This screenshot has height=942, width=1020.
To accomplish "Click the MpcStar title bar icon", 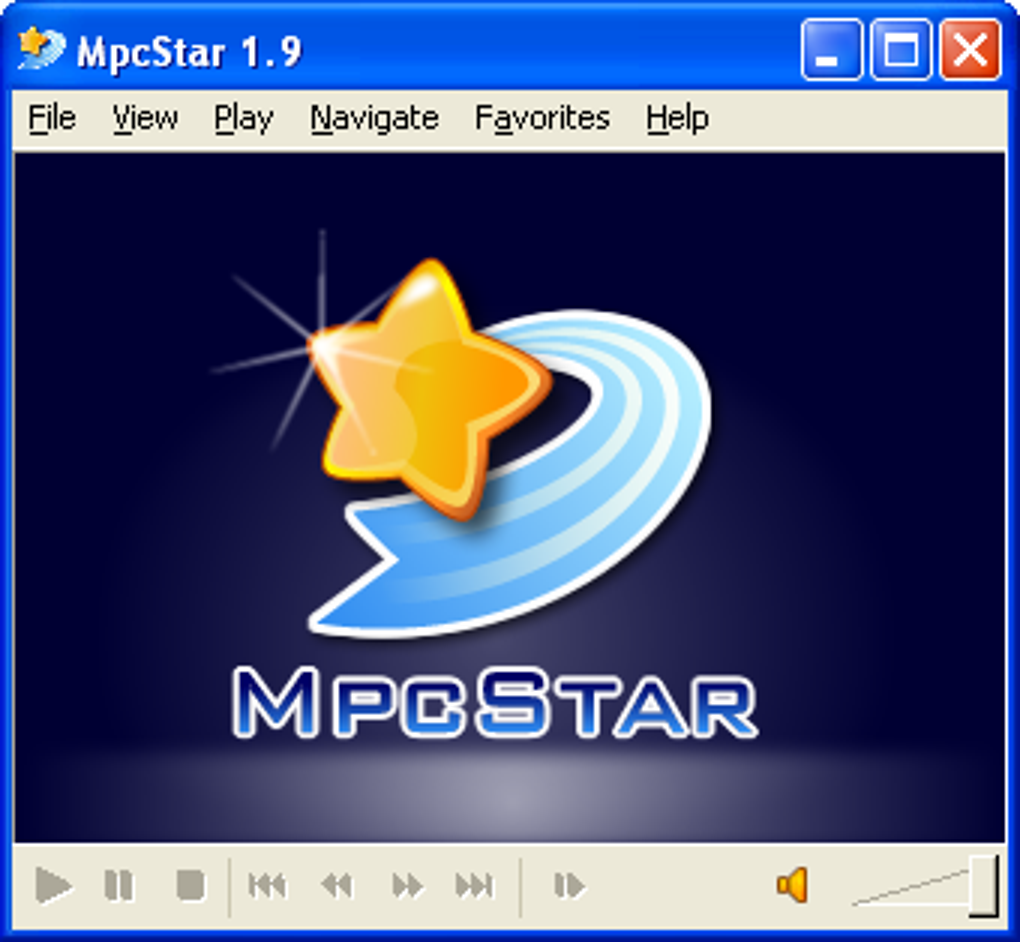I will tap(42, 49).
